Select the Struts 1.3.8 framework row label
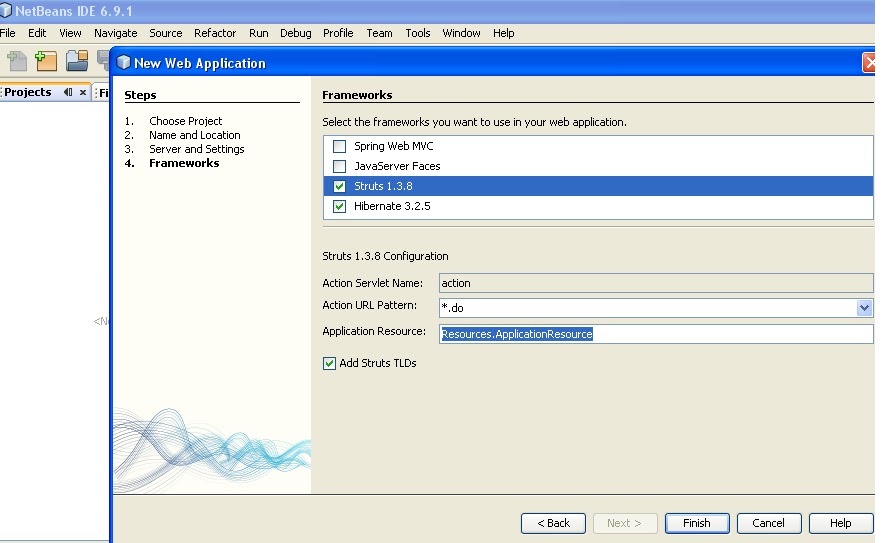Image resolution: width=885 pixels, height=543 pixels. coord(383,186)
